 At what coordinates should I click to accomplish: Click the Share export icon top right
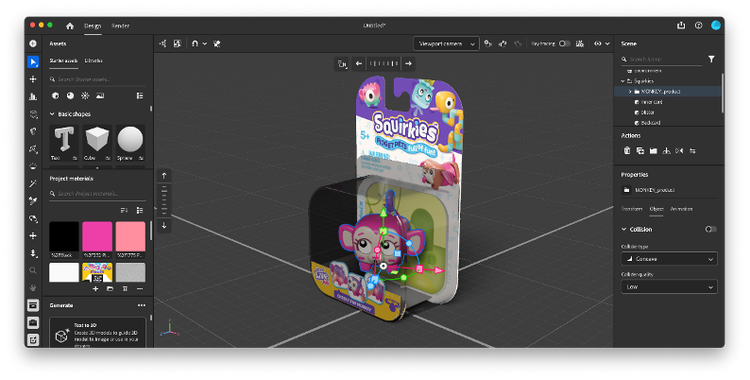pyautogui.click(x=681, y=25)
